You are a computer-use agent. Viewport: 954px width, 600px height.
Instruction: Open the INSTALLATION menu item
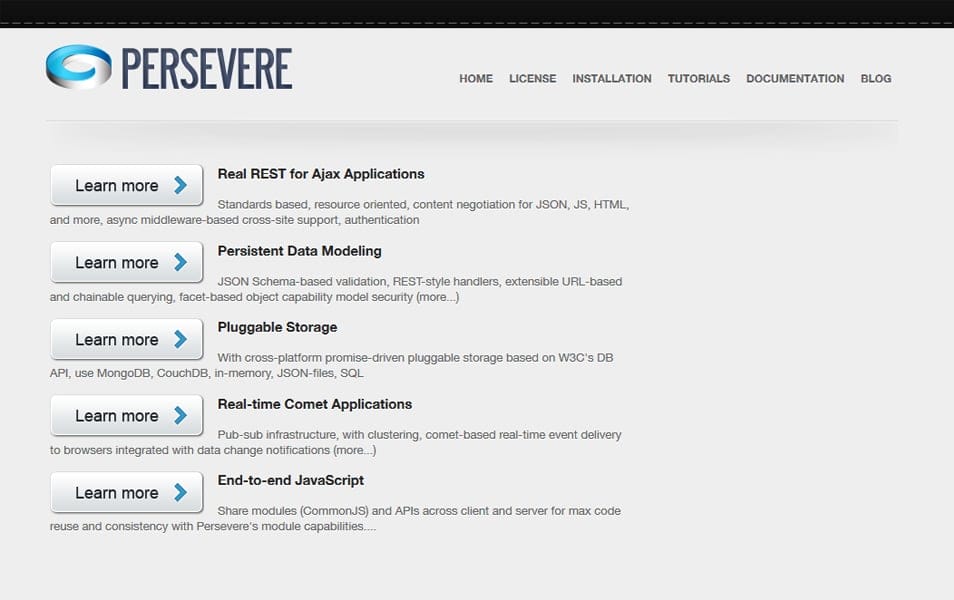click(611, 79)
